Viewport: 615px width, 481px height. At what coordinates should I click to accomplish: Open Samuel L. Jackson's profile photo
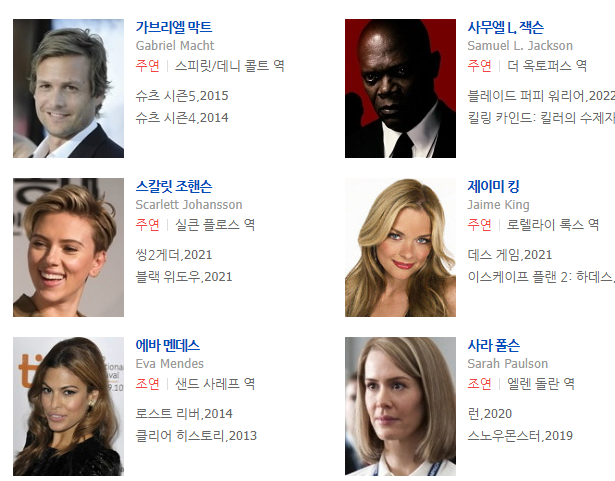(x=400, y=88)
